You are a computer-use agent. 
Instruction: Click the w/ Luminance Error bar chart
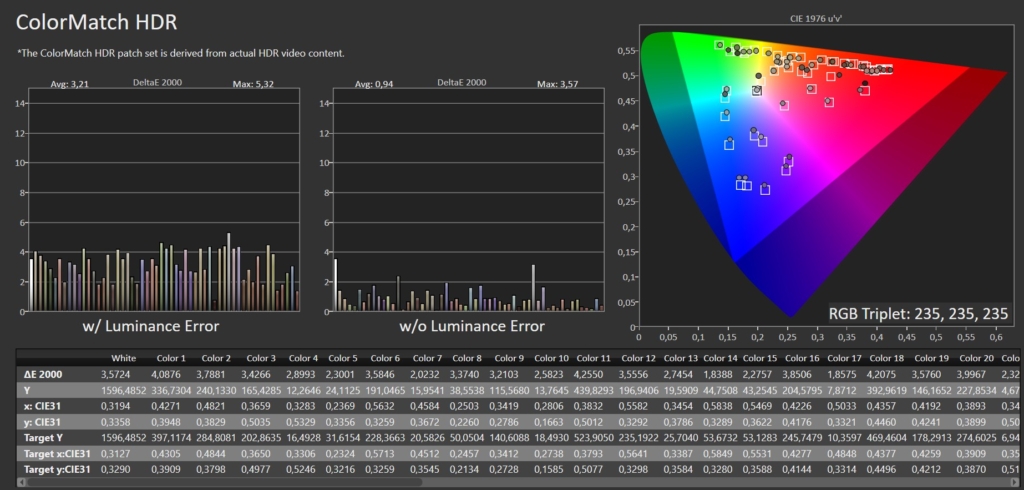click(163, 200)
